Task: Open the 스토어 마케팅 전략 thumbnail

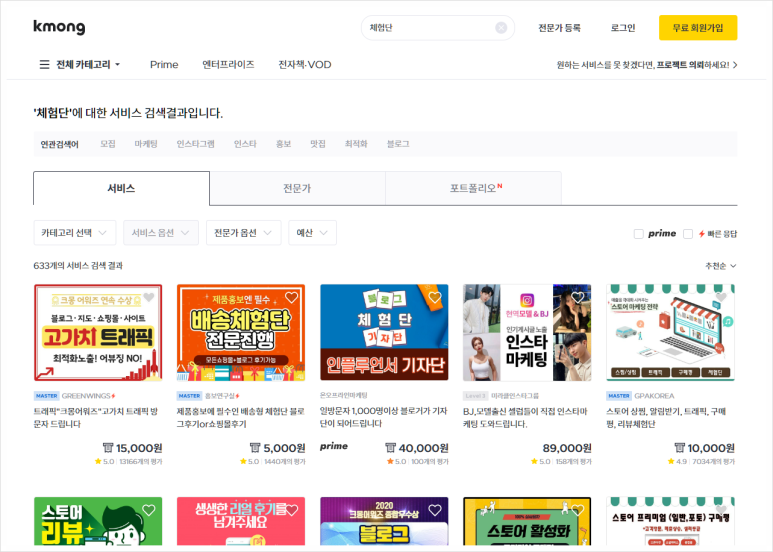Action: (x=670, y=333)
